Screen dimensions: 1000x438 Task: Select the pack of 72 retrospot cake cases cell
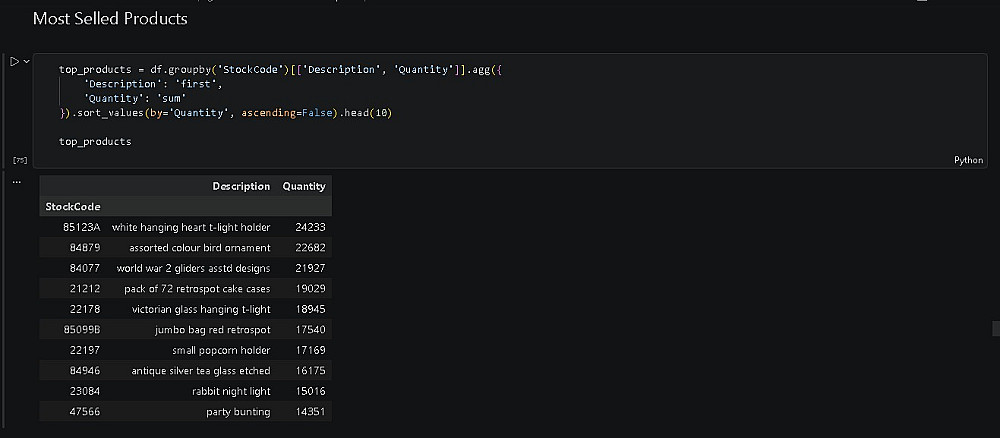(197, 289)
